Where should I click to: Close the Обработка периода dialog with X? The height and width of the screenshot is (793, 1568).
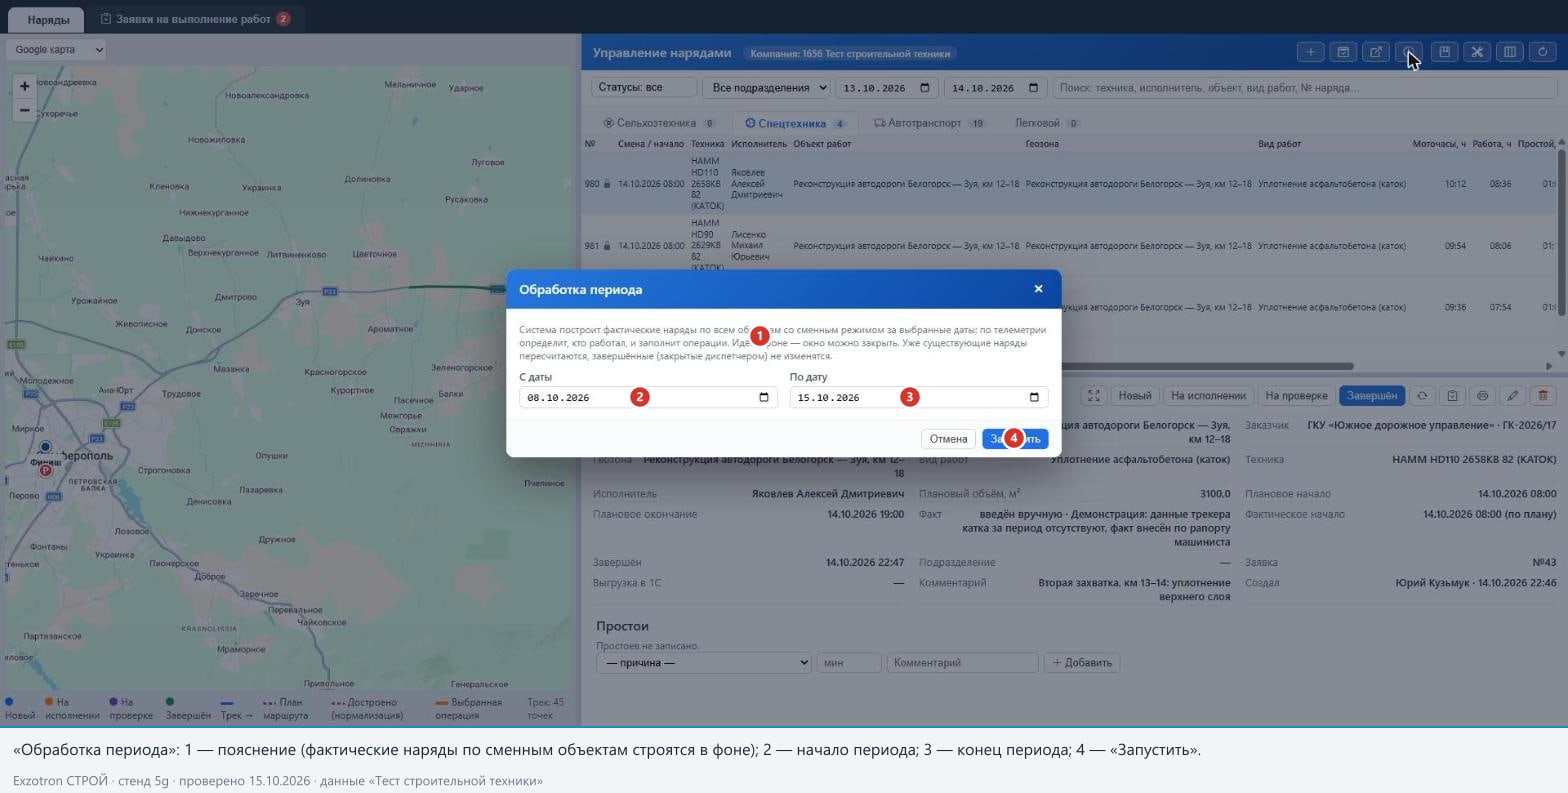pyautogui.click(x=1038, y=289)
